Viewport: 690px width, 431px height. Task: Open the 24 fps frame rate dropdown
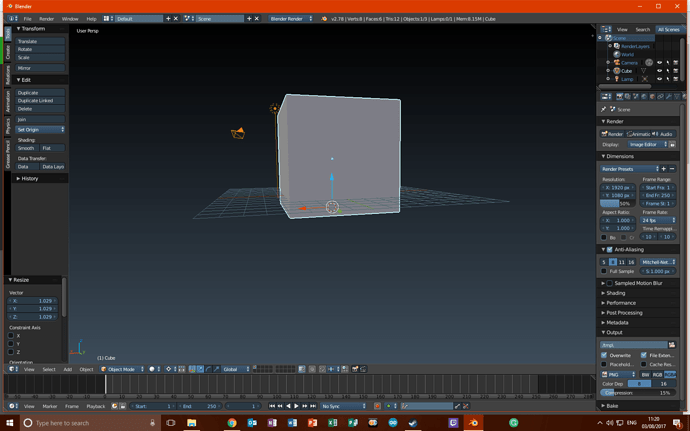click(658, 220)
